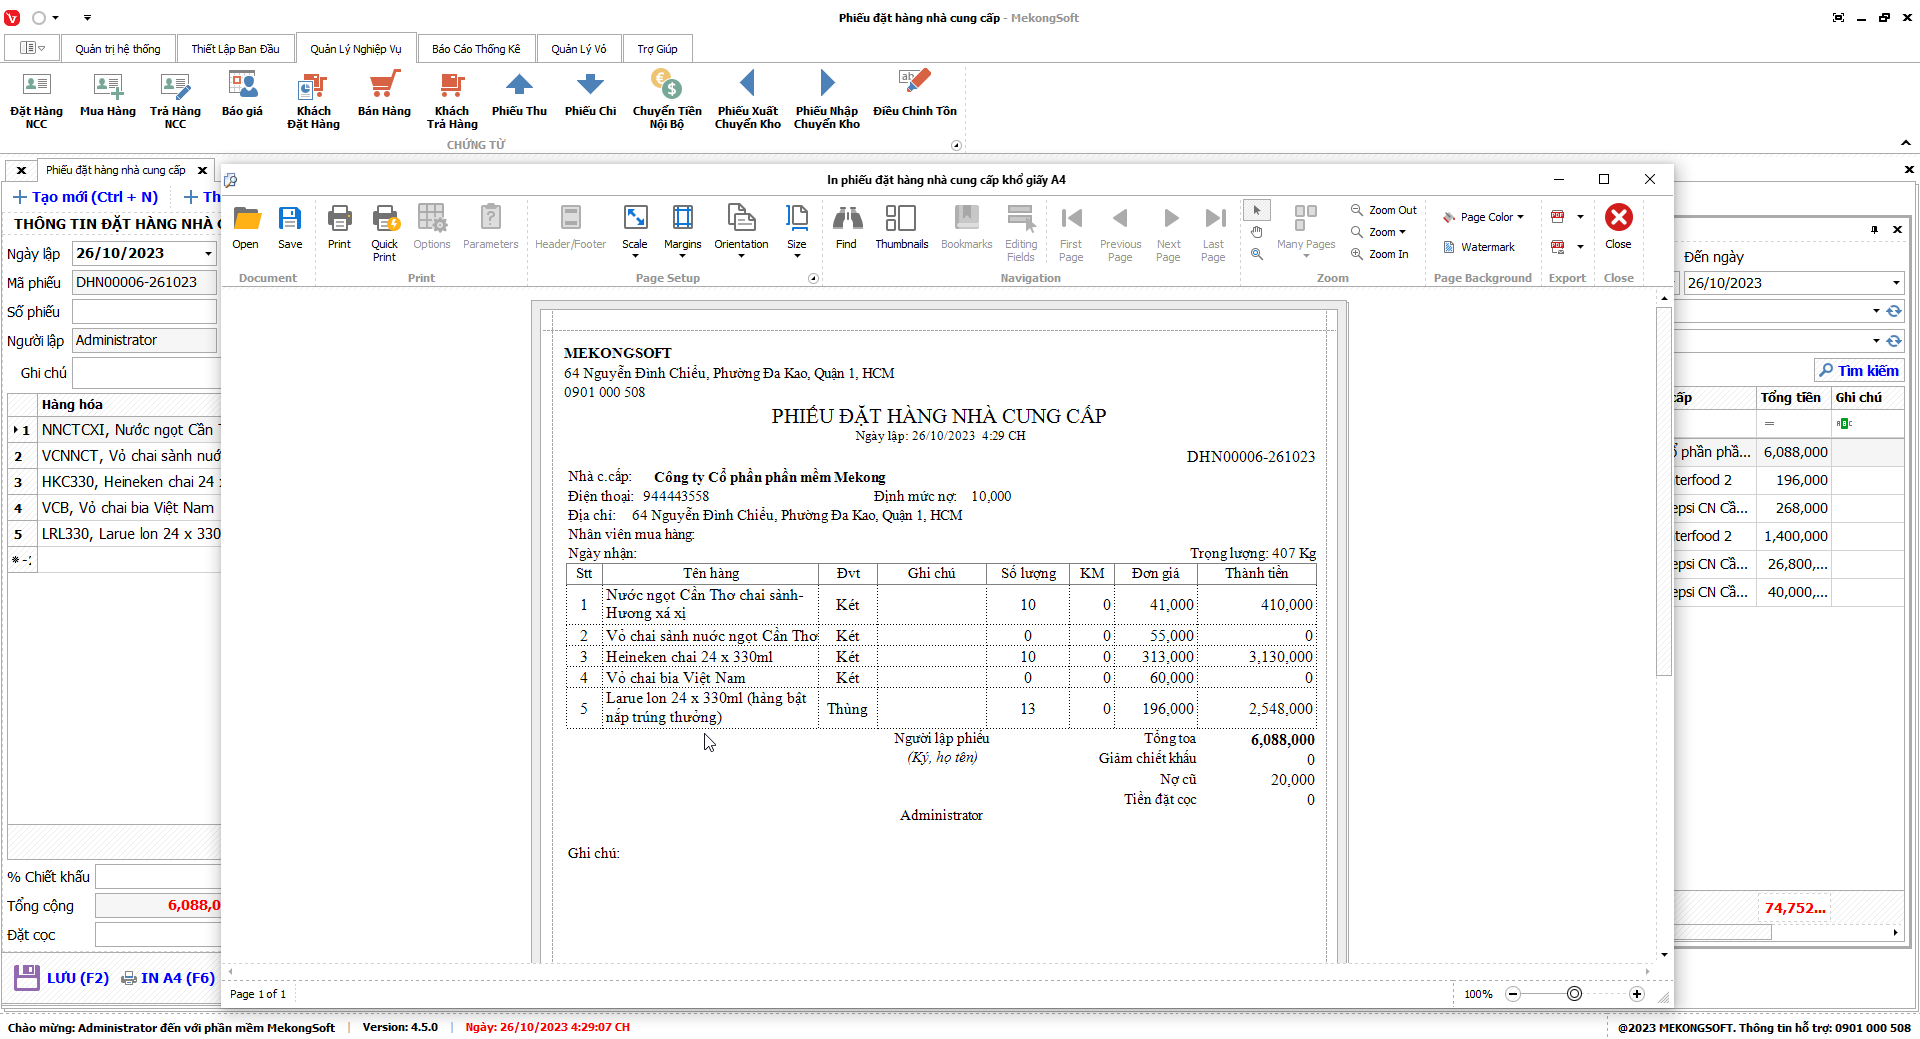This screenshot has width=1920, height=1039.
Task: Toggle the magnifier zoom tool
Action: click(1257, 254)
